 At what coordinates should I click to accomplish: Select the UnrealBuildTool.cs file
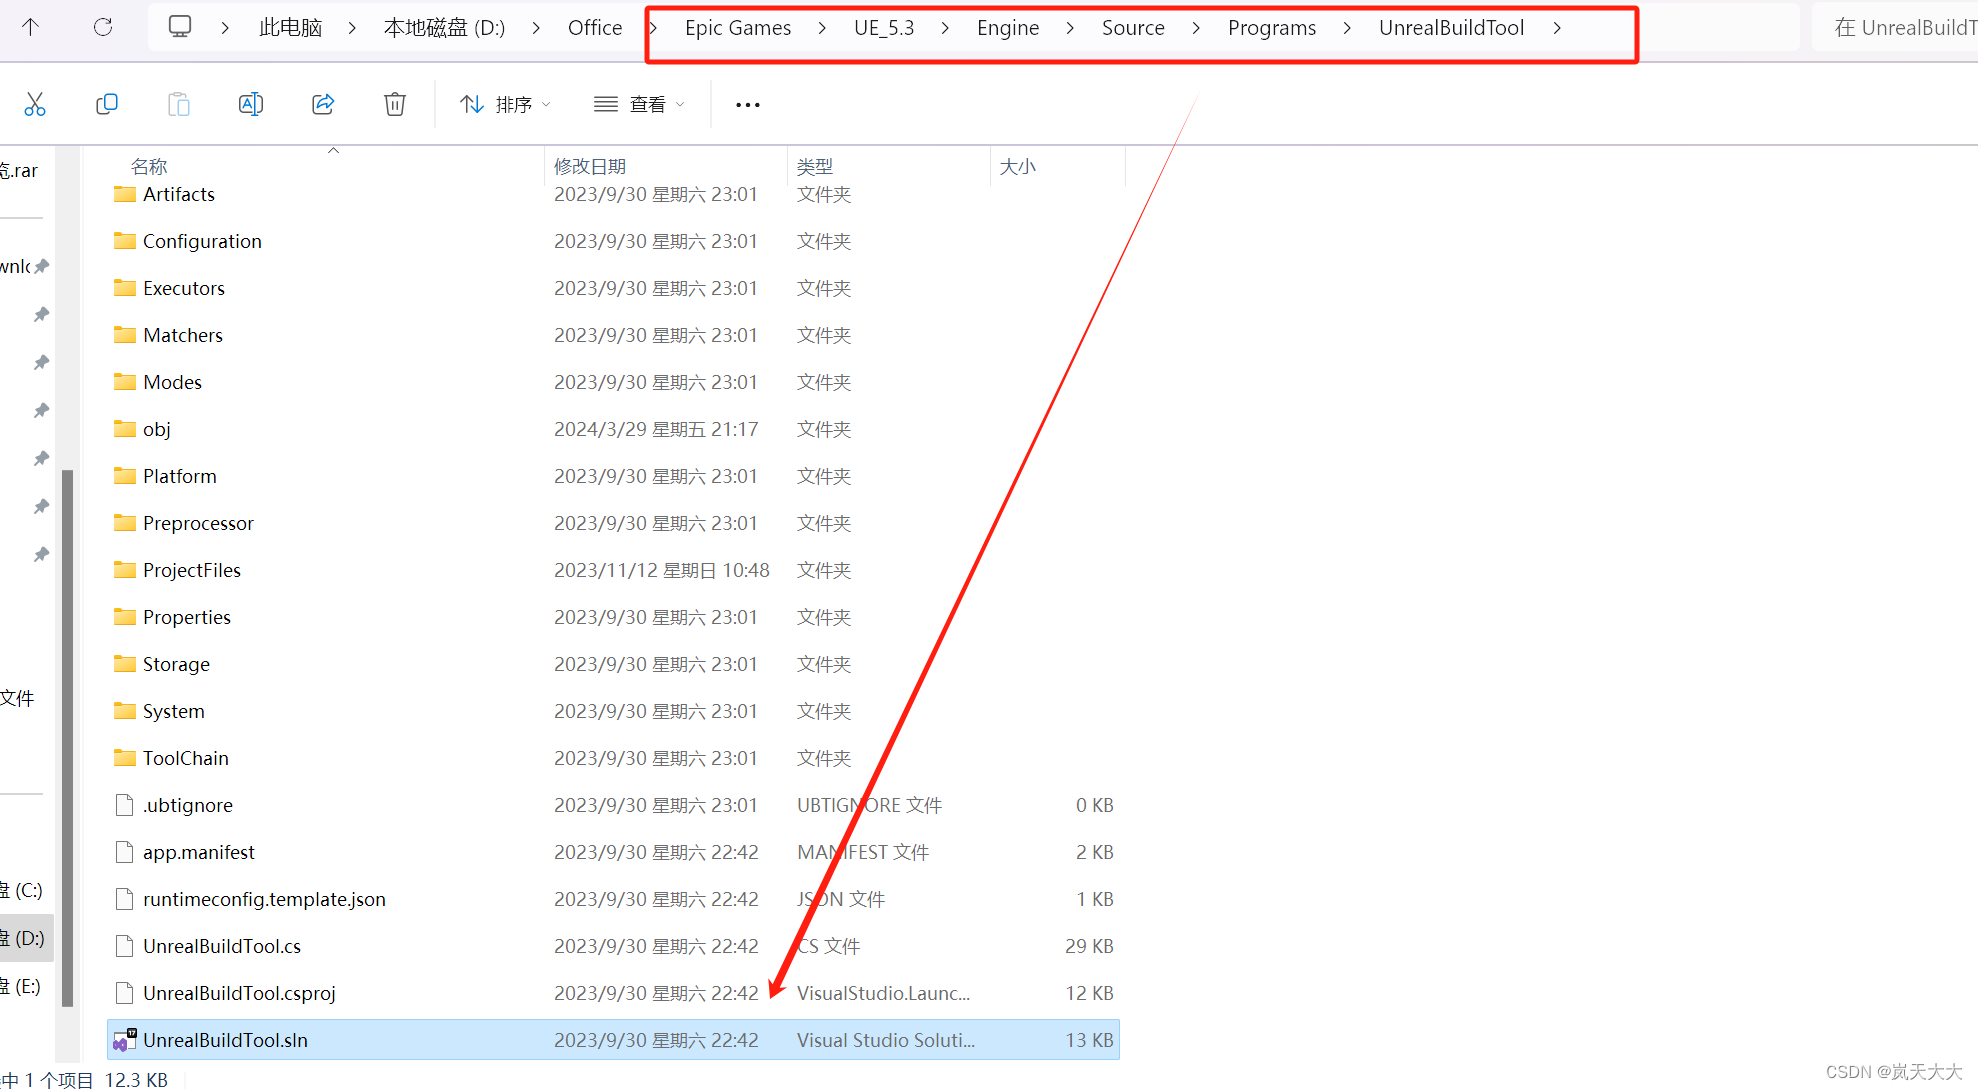(x=222, y=946)
